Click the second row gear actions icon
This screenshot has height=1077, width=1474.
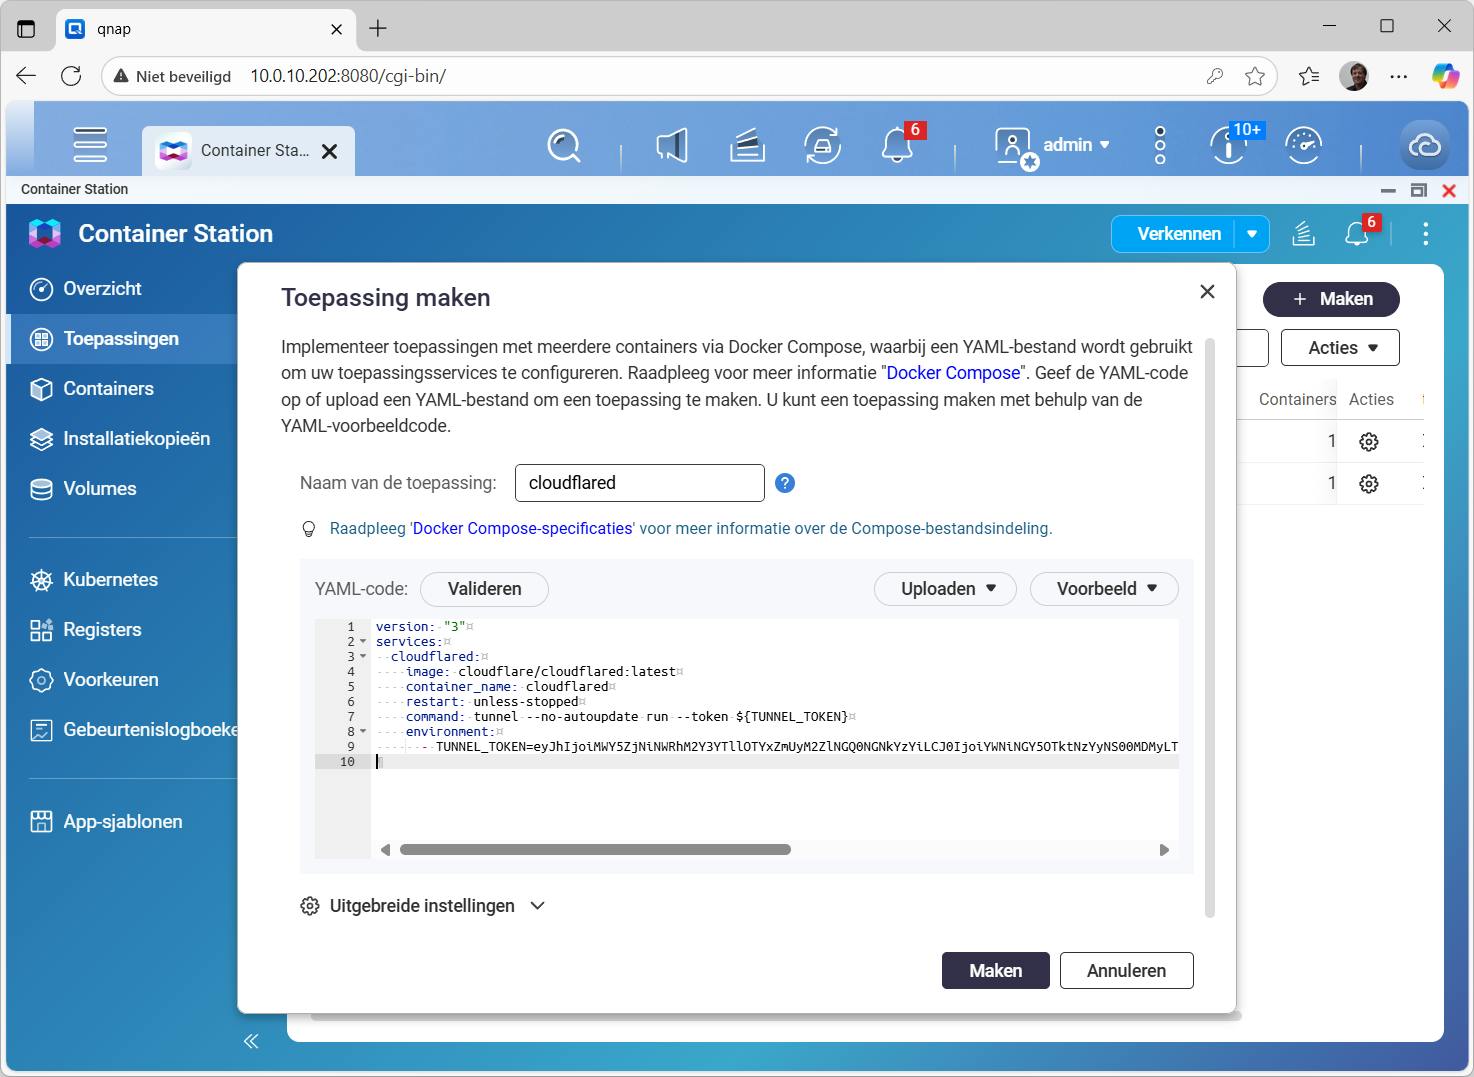[1369, 484]
